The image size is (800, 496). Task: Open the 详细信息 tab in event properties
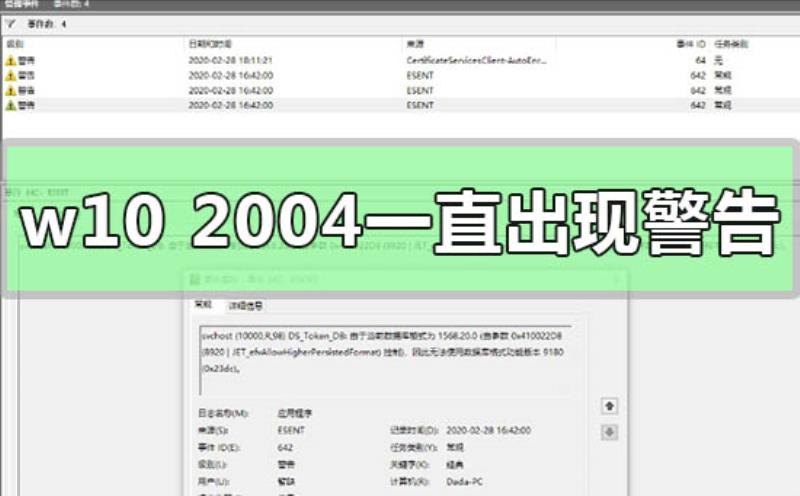click(x=246, y=306)
